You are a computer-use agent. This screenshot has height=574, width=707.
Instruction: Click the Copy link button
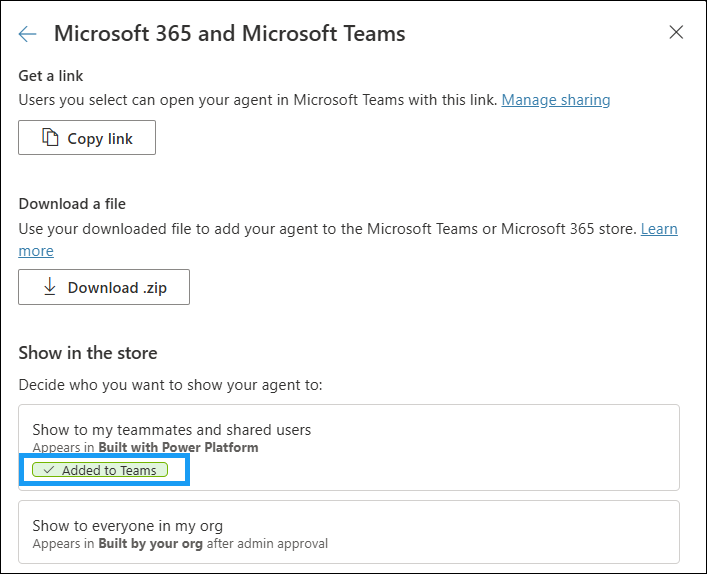point(87,138)
